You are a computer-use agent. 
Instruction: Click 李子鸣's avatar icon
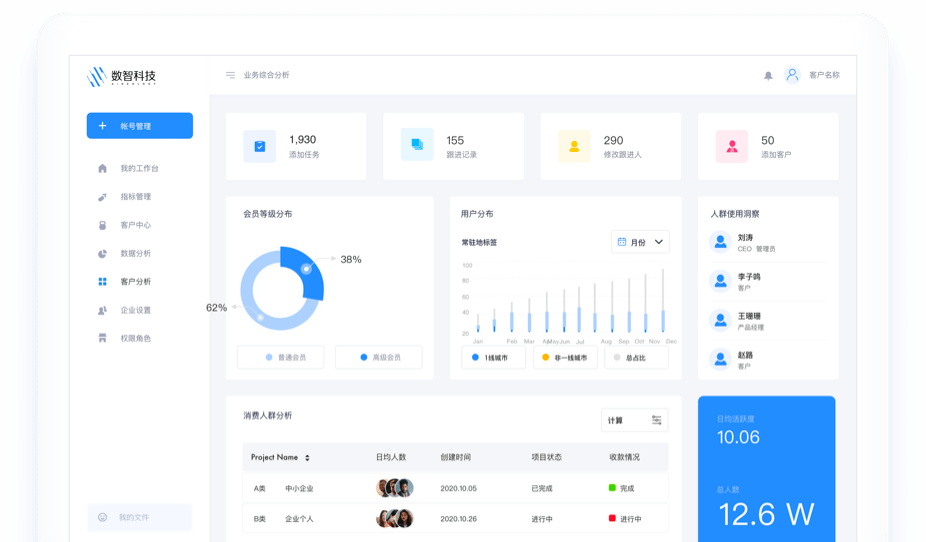[x=720, y=281]
